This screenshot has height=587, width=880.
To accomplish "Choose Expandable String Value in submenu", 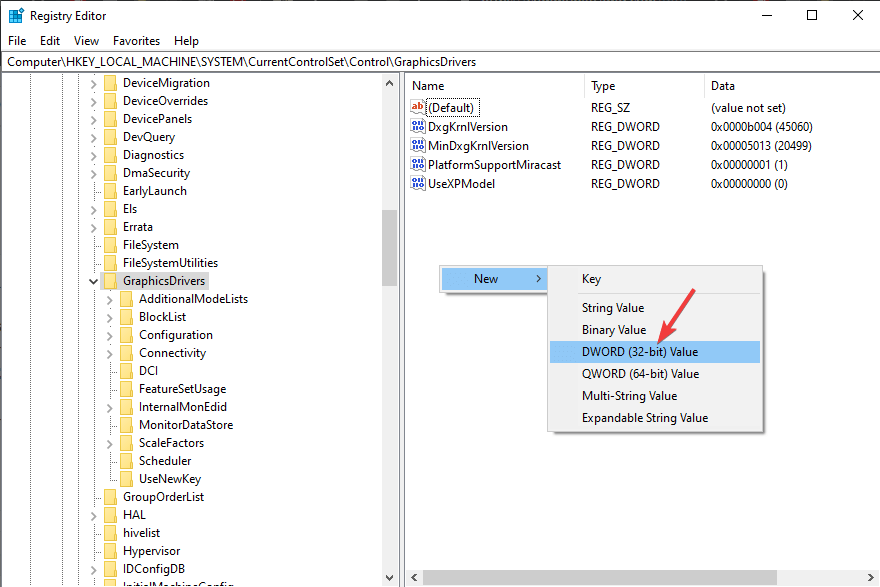I will [x=654, y=418].
